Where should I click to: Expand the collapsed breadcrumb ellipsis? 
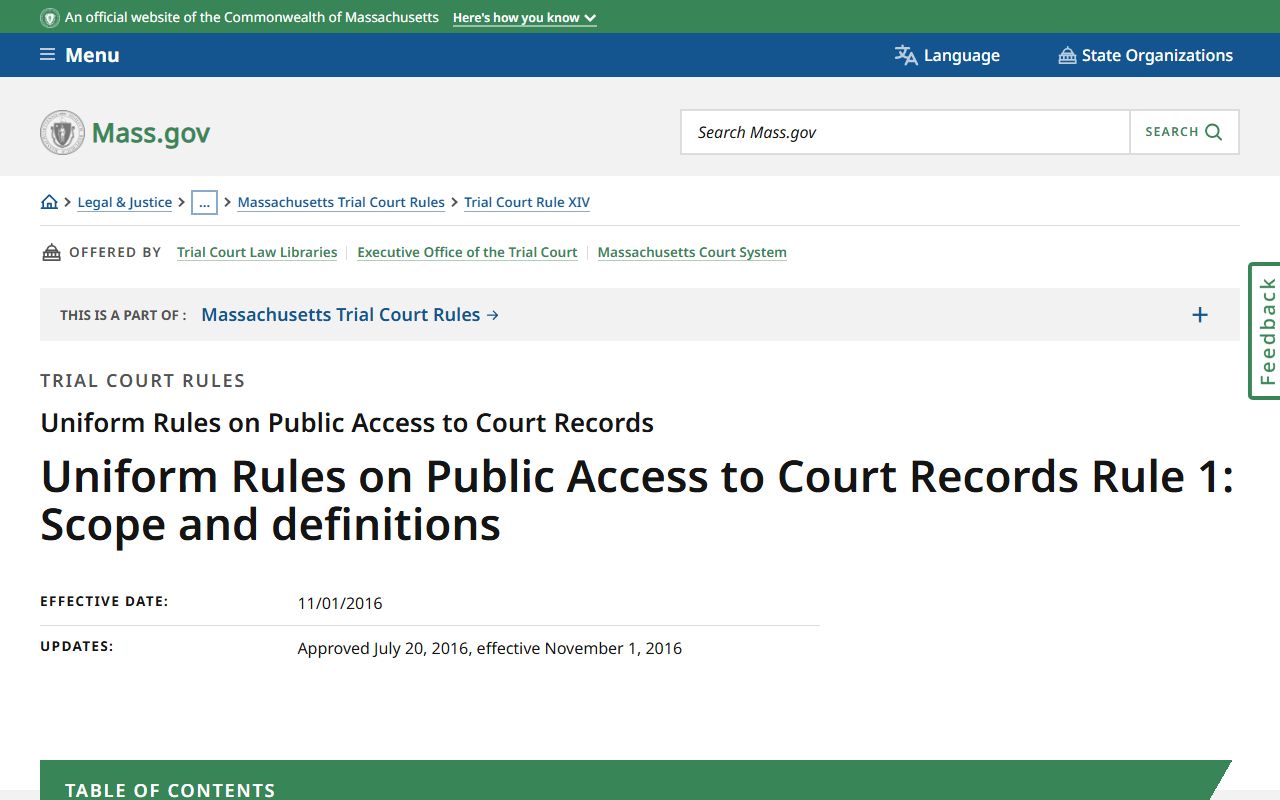tap(204, 202)
